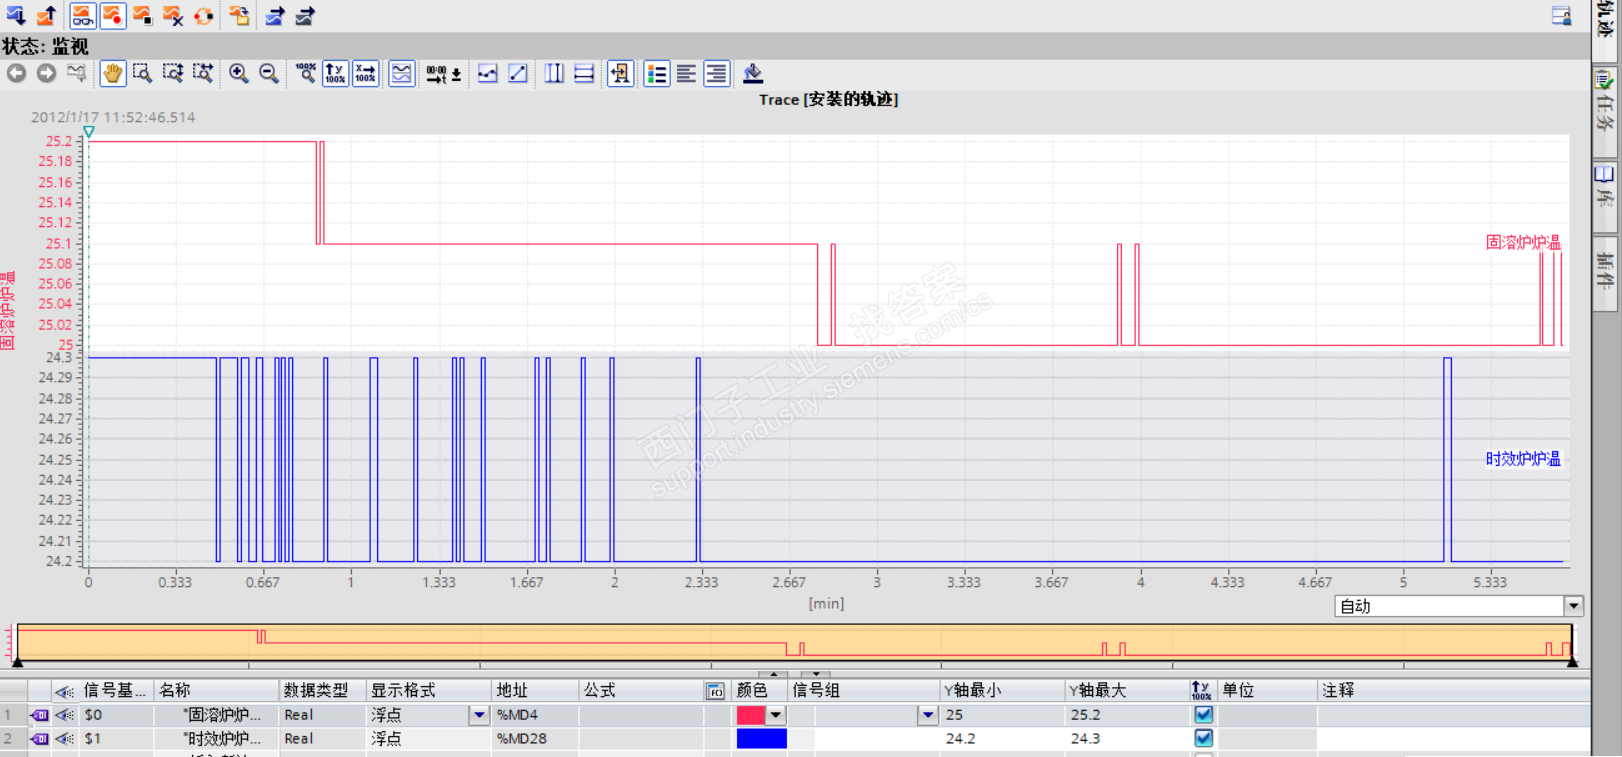Click the blue color swatch for 时效炉炉温
Viewport: 1622px width, 757px height.
click(761, 739)
